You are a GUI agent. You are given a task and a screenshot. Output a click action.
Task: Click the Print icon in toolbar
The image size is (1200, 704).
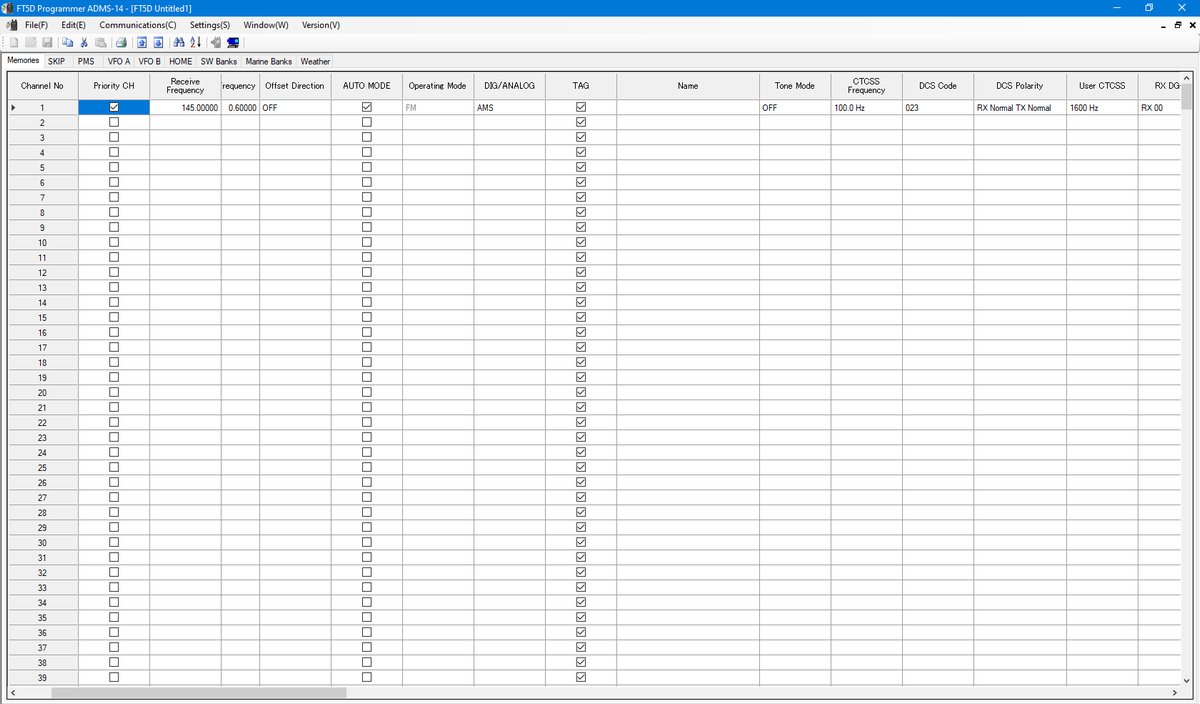[x=121, y=42]
